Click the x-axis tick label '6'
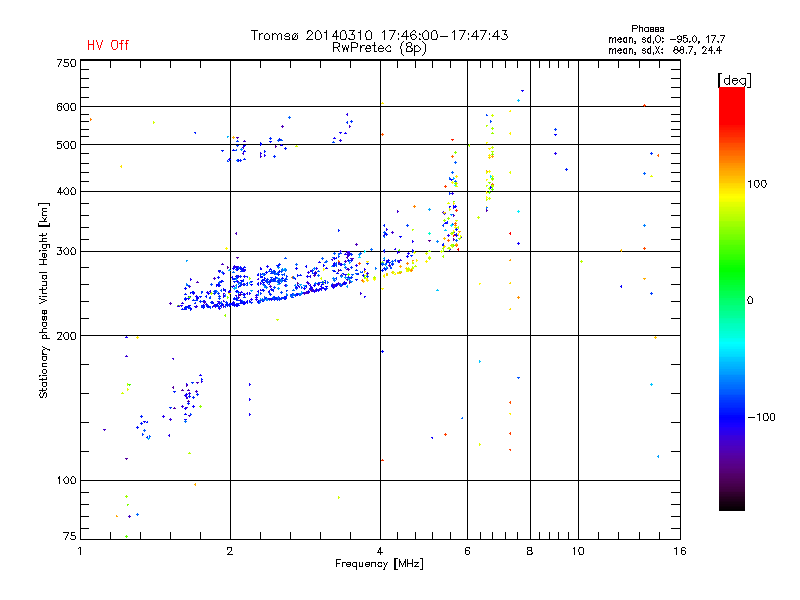800x600 pixels. point(467,551)
